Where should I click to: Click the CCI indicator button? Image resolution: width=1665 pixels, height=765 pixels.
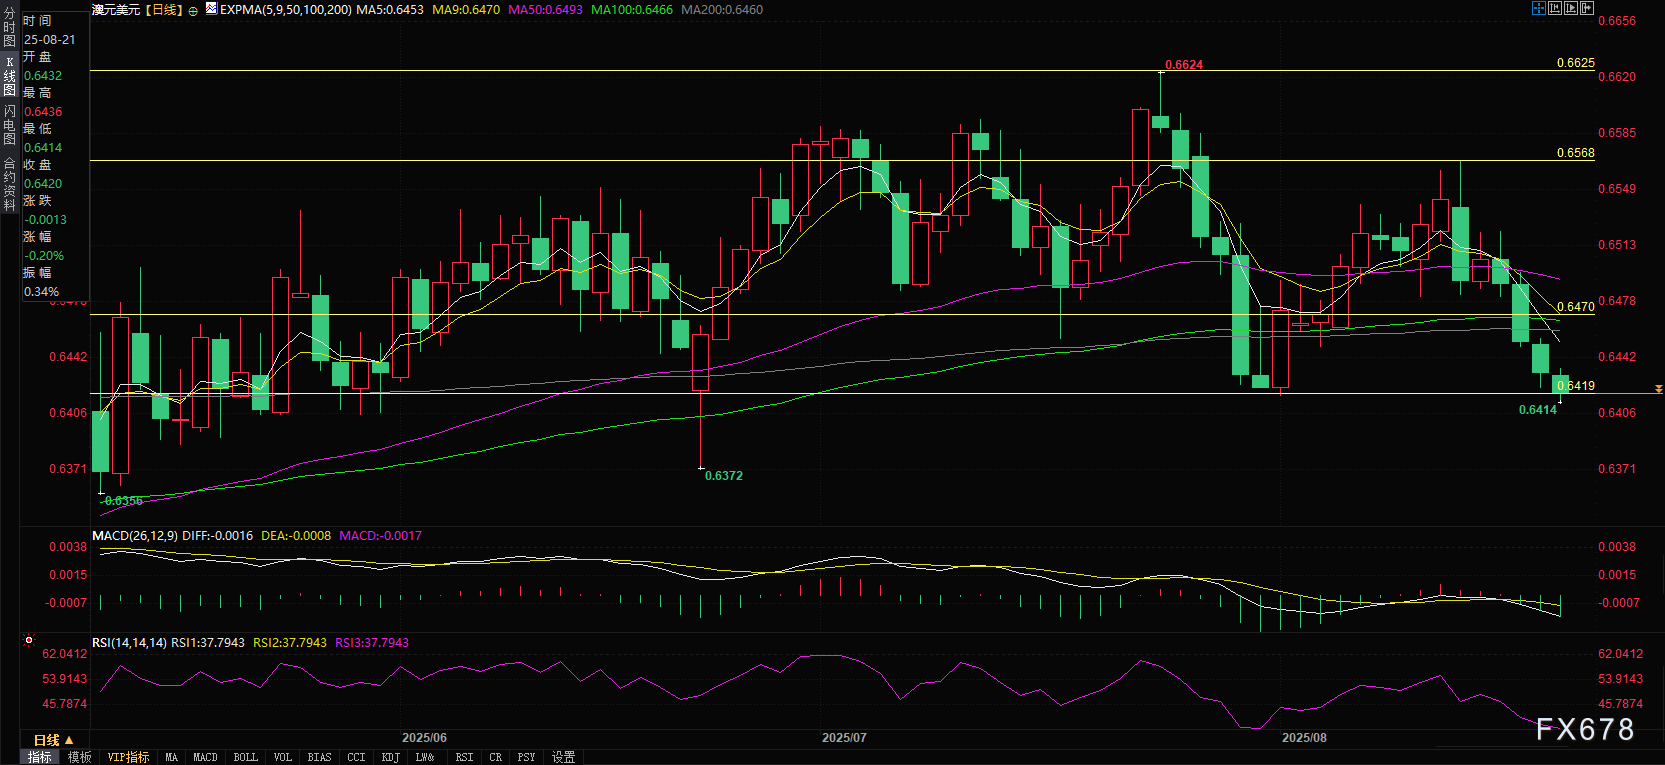(356, 757)
